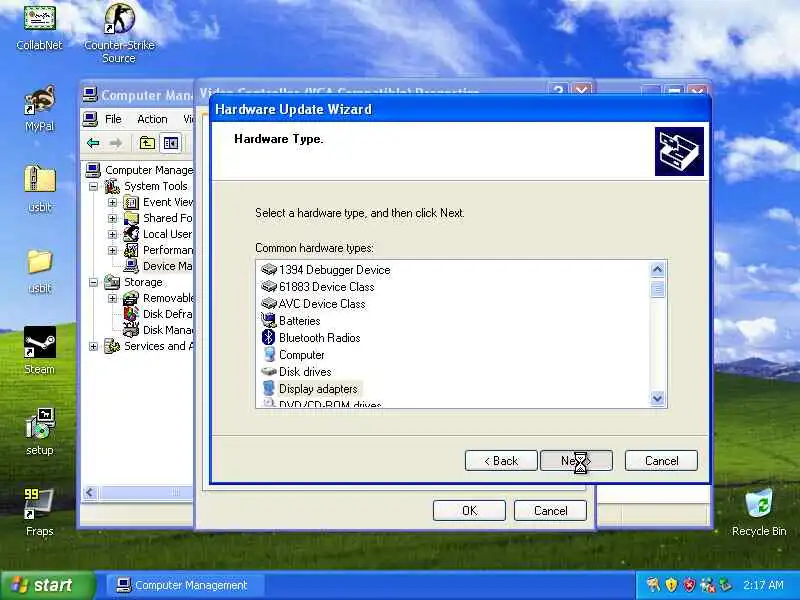Click the Disk drives icon

point(269,371)
